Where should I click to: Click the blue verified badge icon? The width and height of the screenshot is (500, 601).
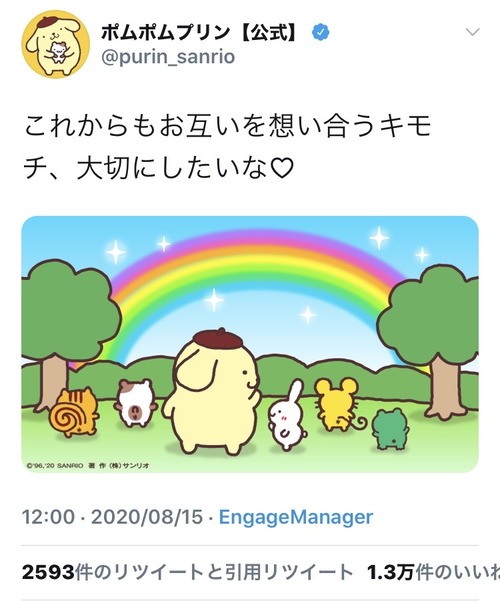[321, 33]
